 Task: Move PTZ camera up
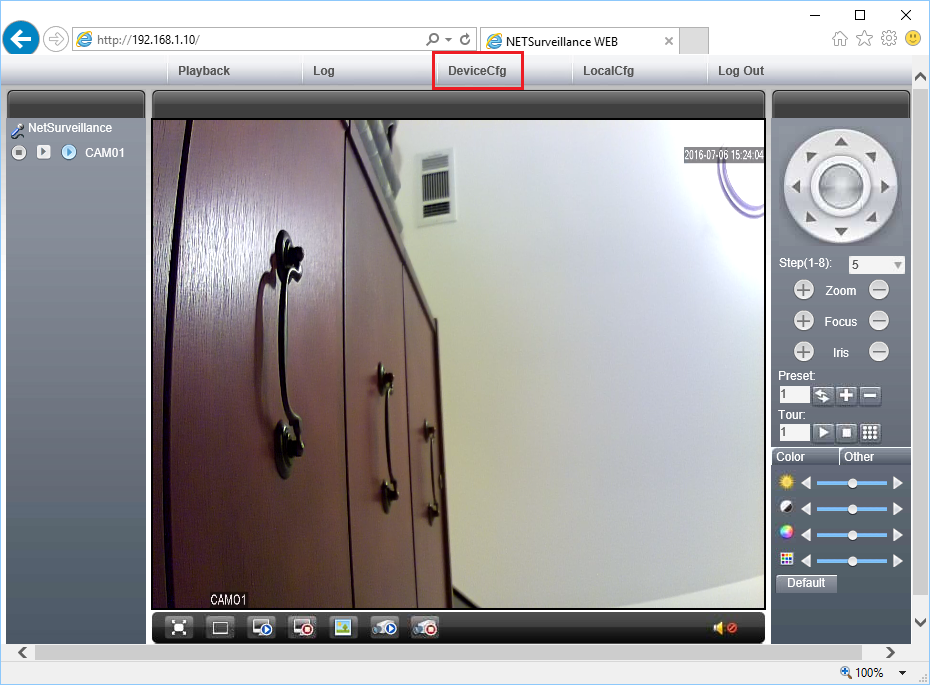[x=841, y=142]
